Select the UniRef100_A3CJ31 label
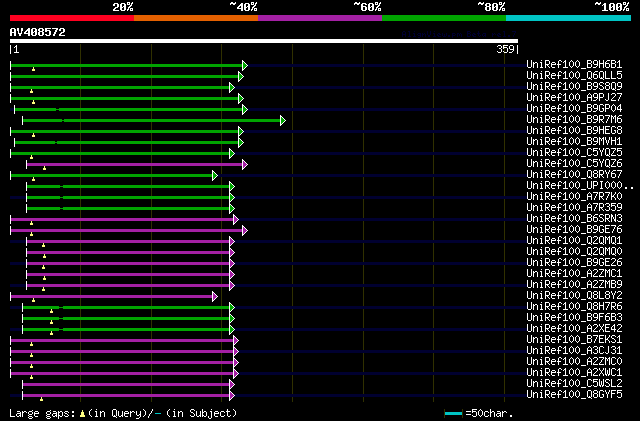640x421 pixels. pos(574,350)
